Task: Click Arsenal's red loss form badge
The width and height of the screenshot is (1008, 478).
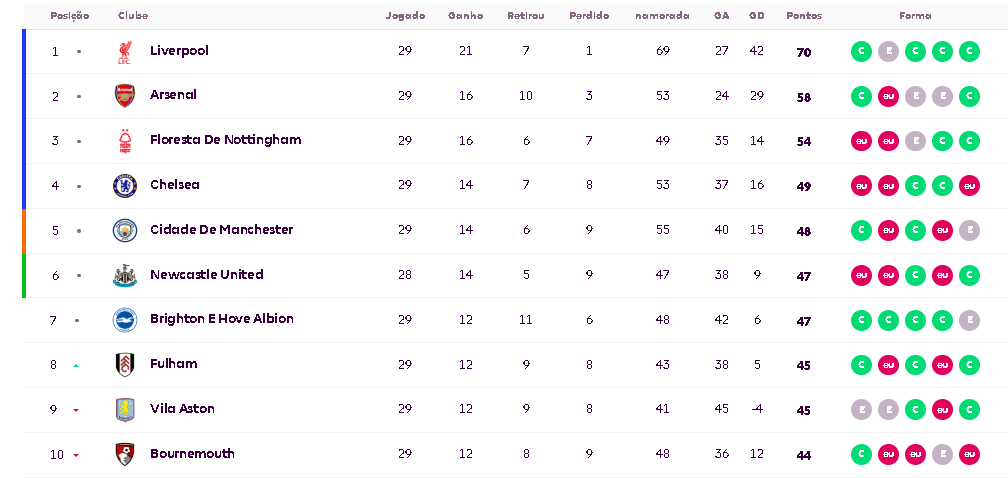Action: pyautogui.click(x=888, y=97)
